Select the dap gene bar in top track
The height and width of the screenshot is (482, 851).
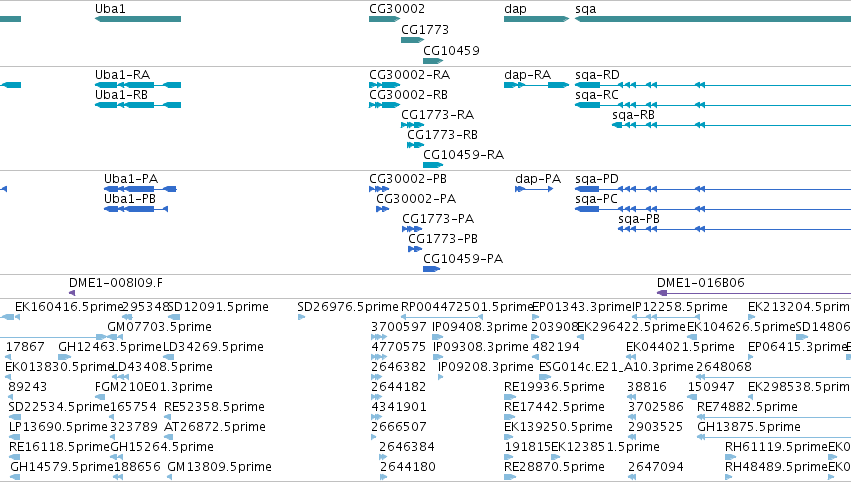(536, 19)
